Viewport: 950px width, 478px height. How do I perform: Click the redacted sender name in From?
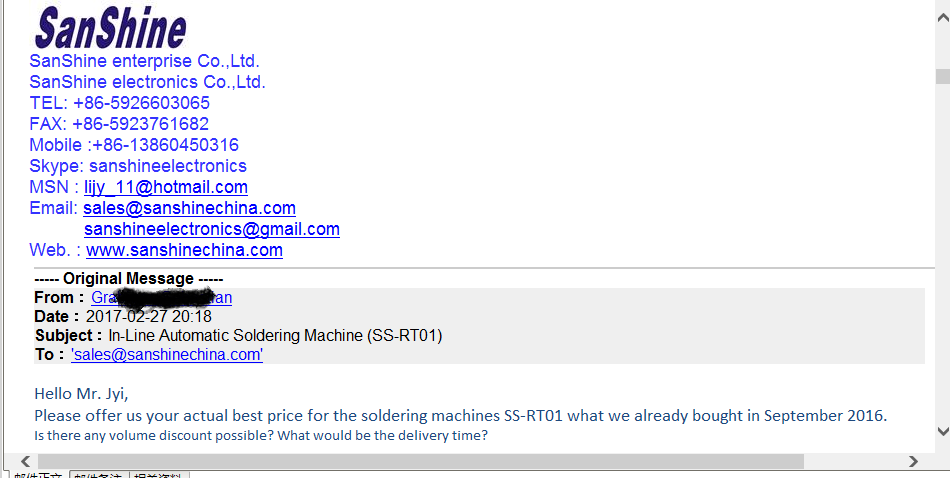(162, 297)
